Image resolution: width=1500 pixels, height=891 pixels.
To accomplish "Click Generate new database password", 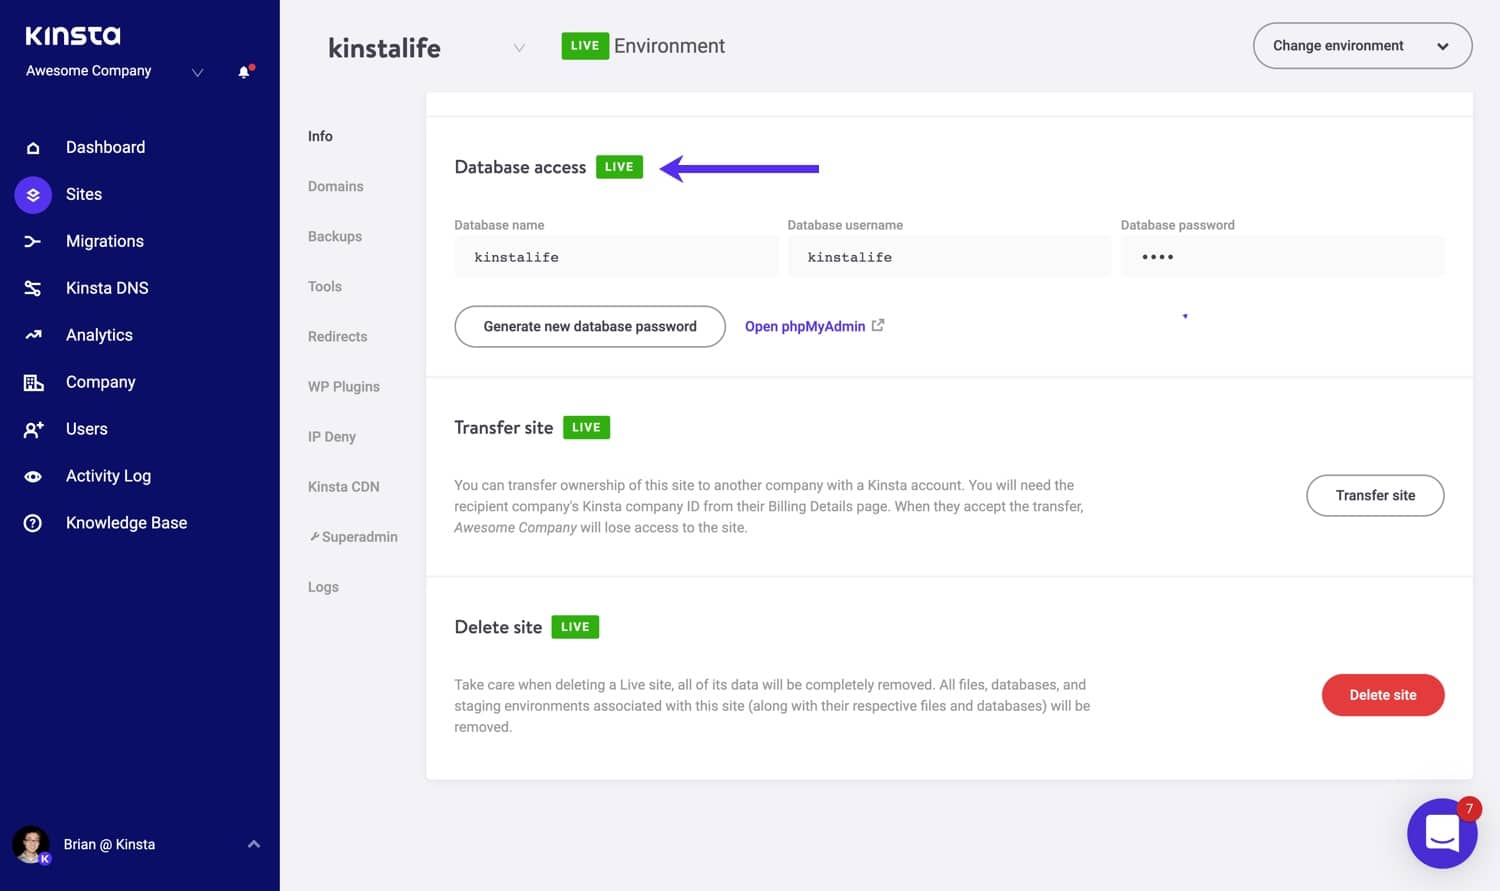I will pos(590,326).
